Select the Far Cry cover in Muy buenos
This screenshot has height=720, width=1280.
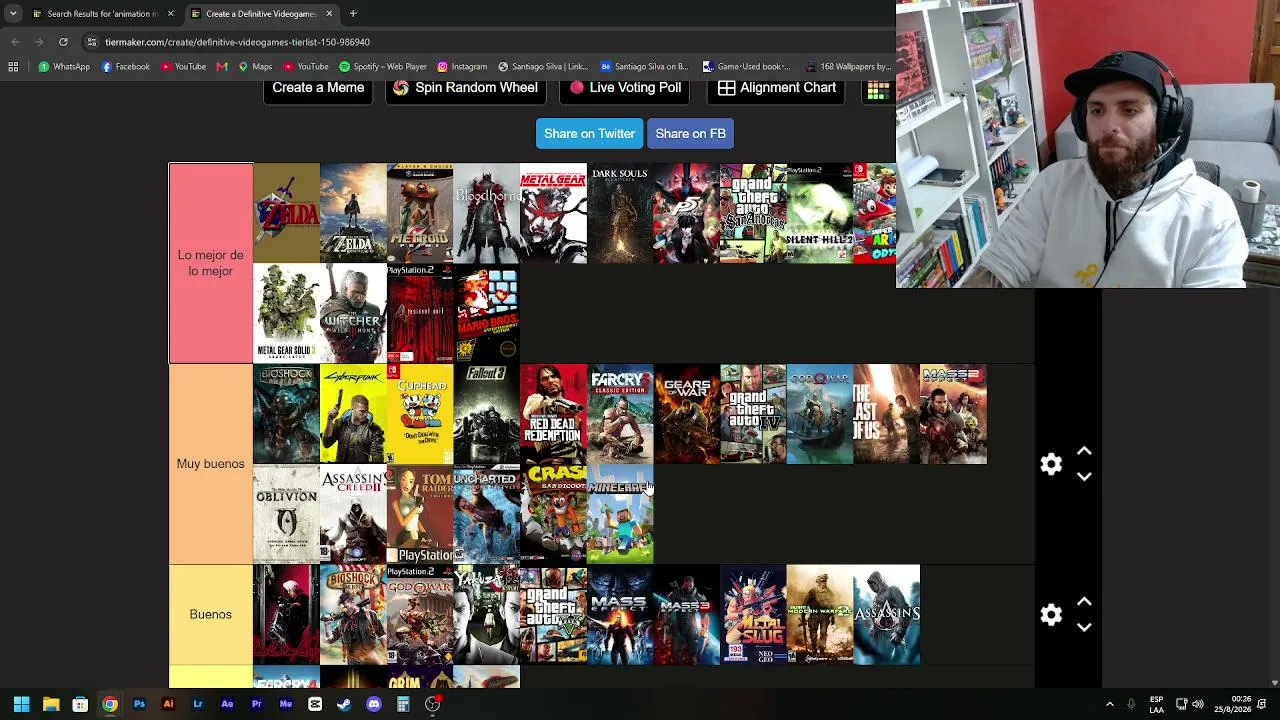(620, 414)
